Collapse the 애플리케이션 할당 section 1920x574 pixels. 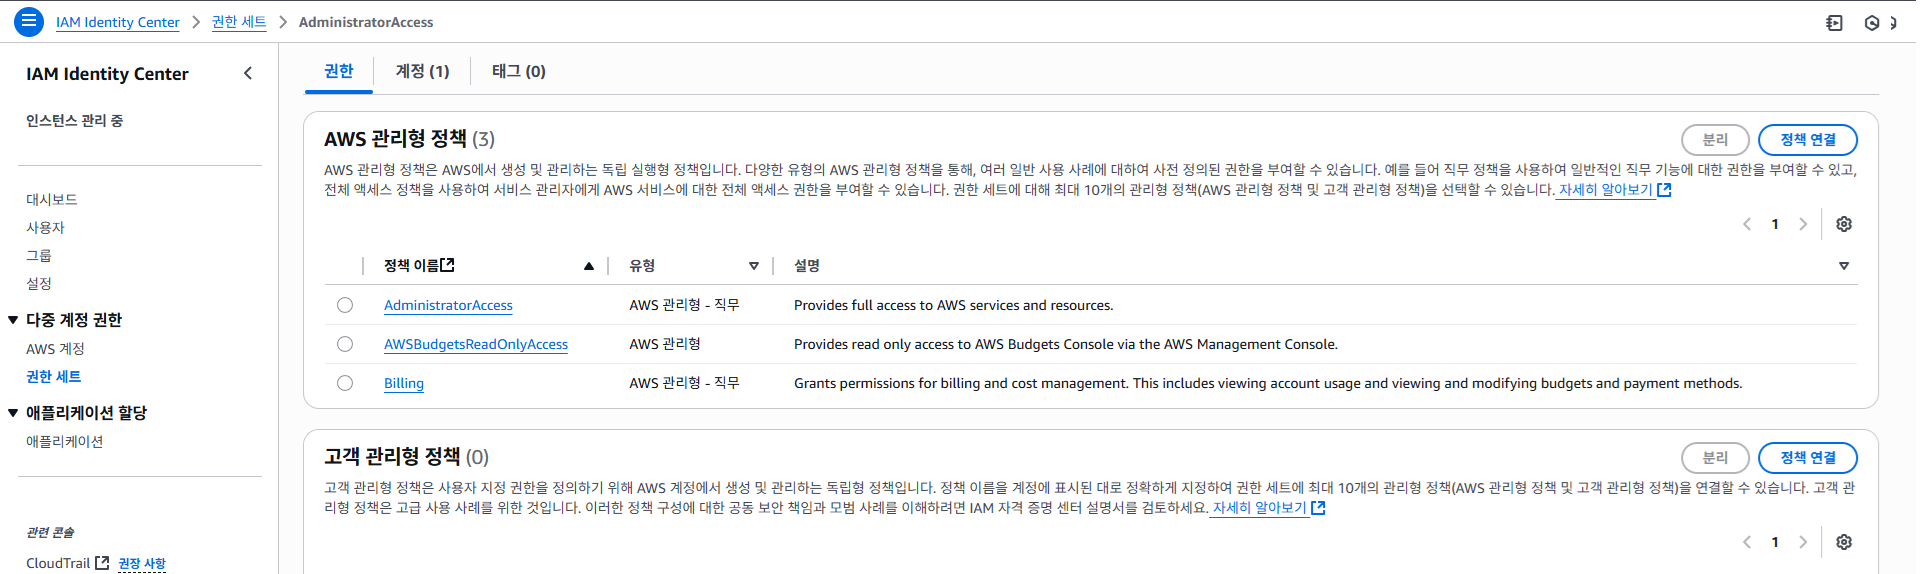[x=13, y=413]
